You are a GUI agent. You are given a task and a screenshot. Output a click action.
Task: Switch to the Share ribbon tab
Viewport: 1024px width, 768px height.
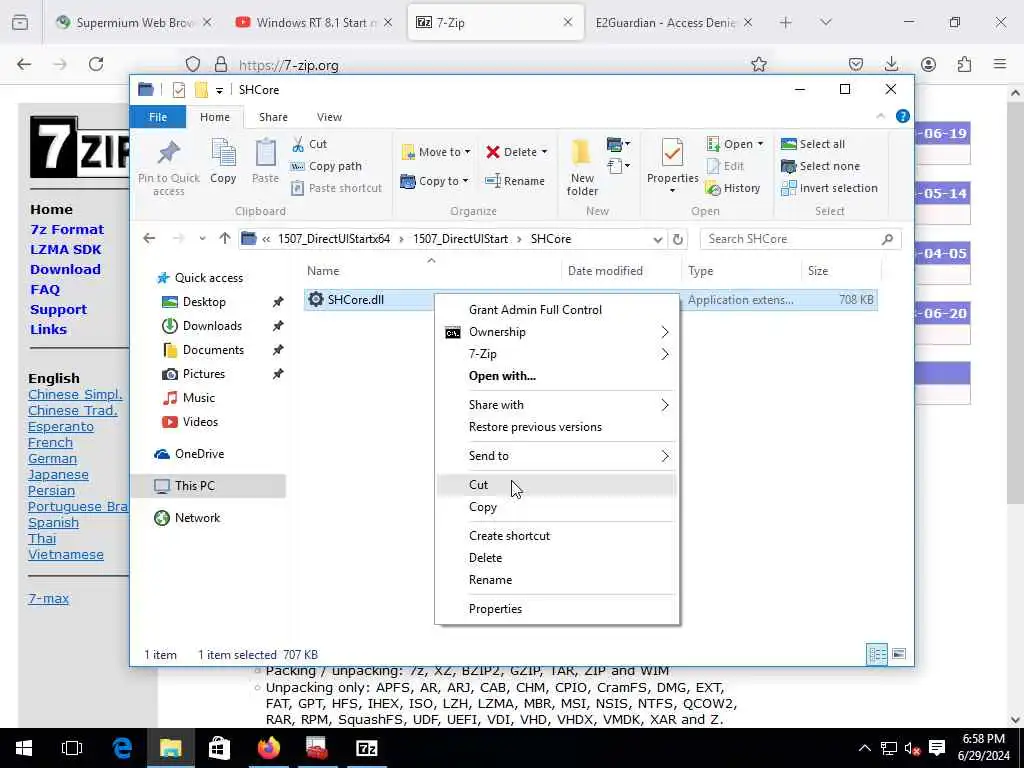273,117
